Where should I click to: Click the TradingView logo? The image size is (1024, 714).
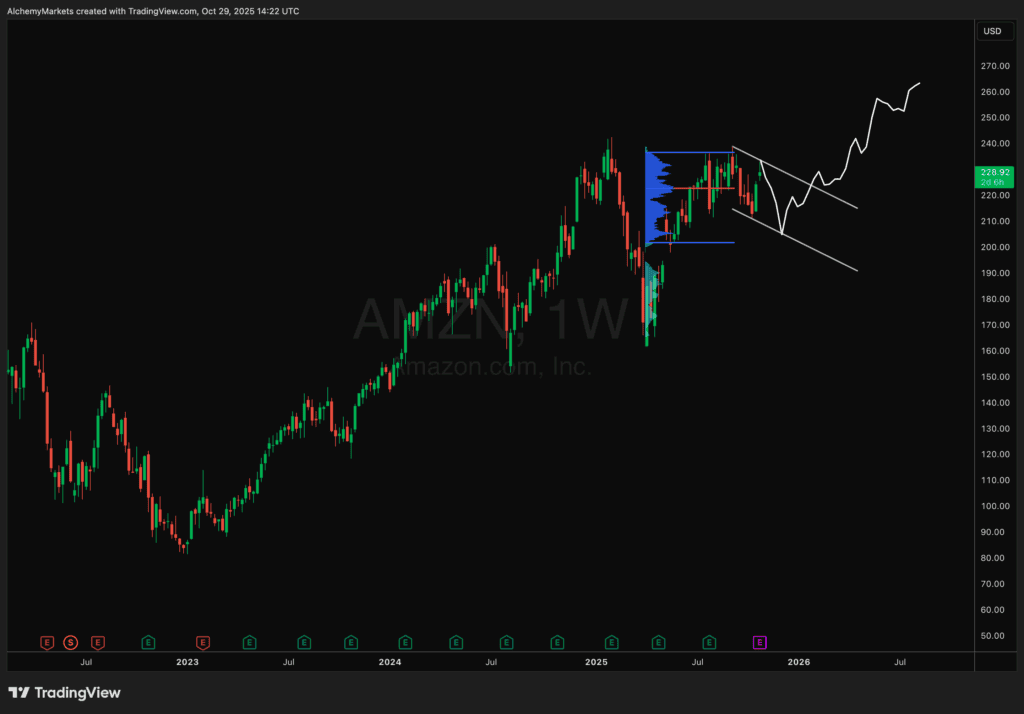(x=64, y=693)
